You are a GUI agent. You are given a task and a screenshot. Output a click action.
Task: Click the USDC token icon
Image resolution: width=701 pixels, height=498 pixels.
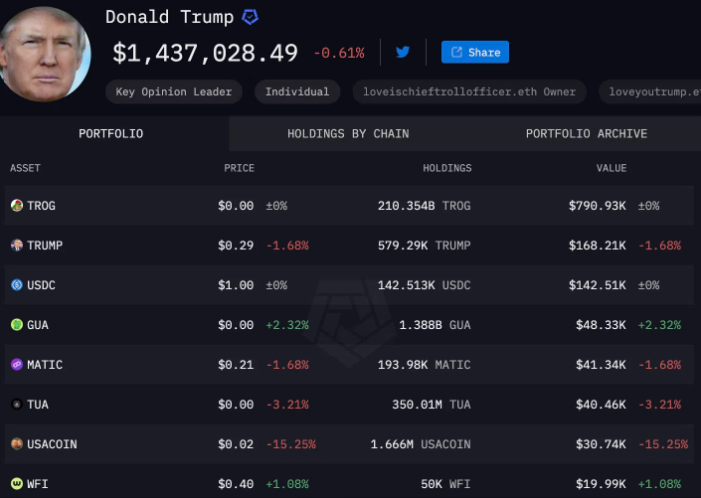pyautogui.click(x=17, y=285)
